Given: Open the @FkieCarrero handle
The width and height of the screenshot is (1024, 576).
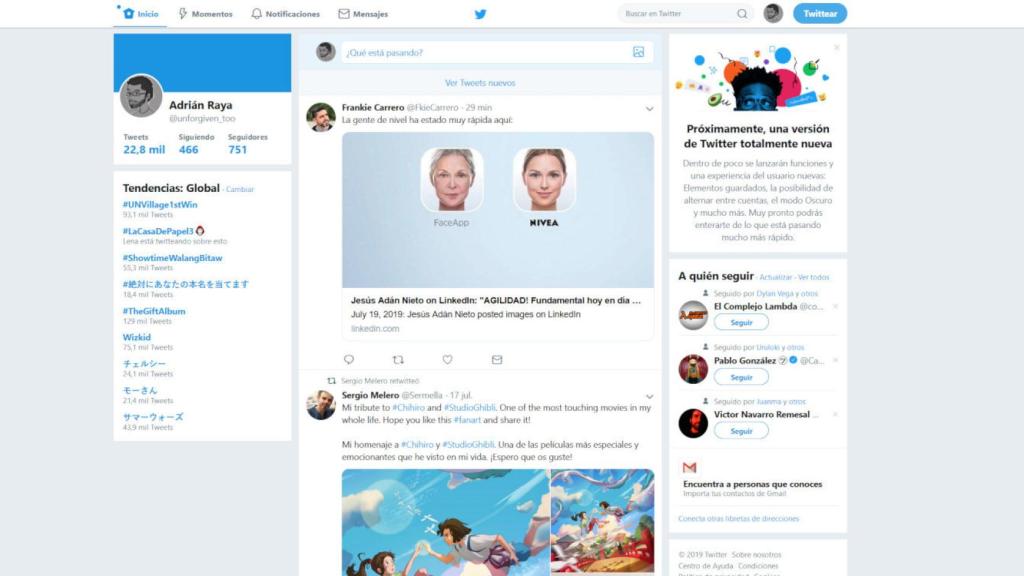Looking at the screenshot, I should (x=432, y=108).
